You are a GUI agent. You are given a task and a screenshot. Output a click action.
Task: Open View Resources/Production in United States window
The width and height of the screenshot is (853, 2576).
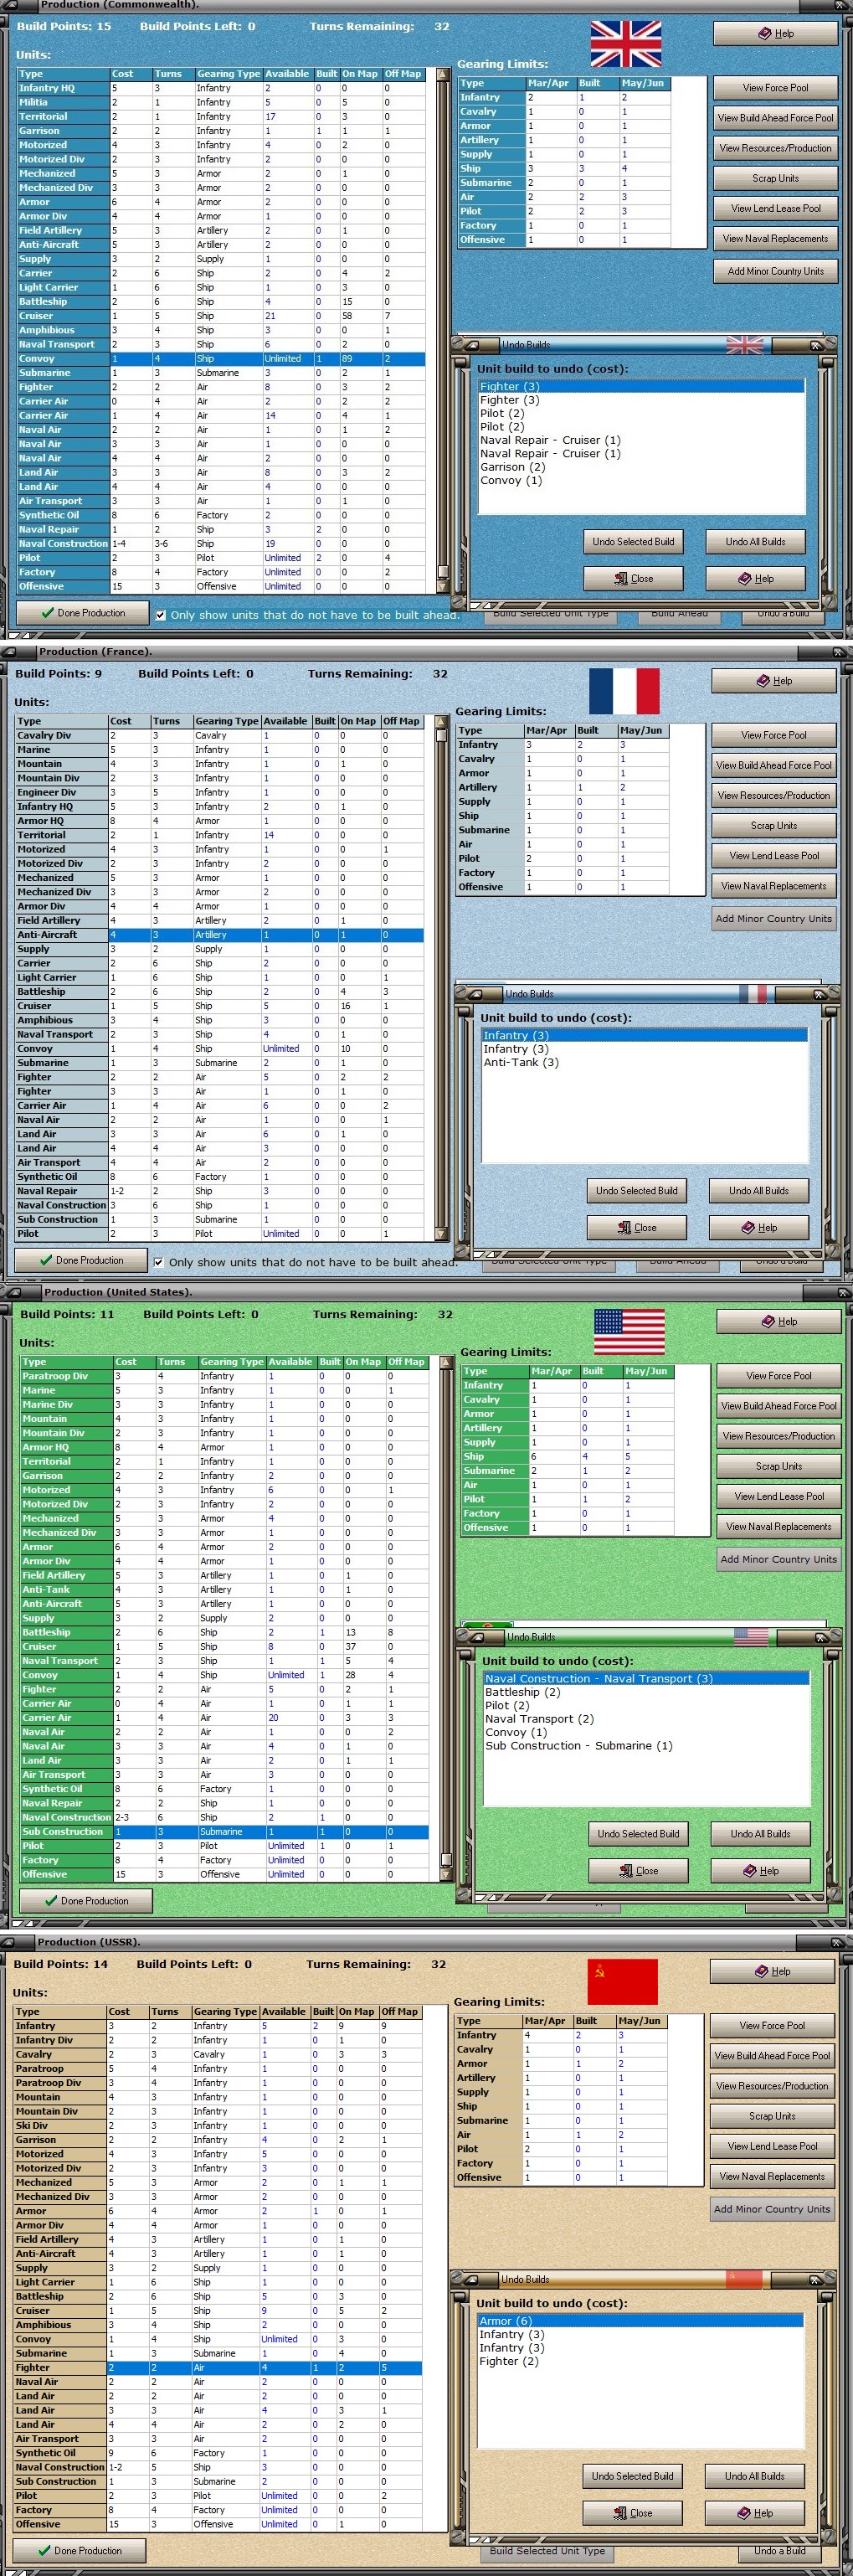[778, 1436]
